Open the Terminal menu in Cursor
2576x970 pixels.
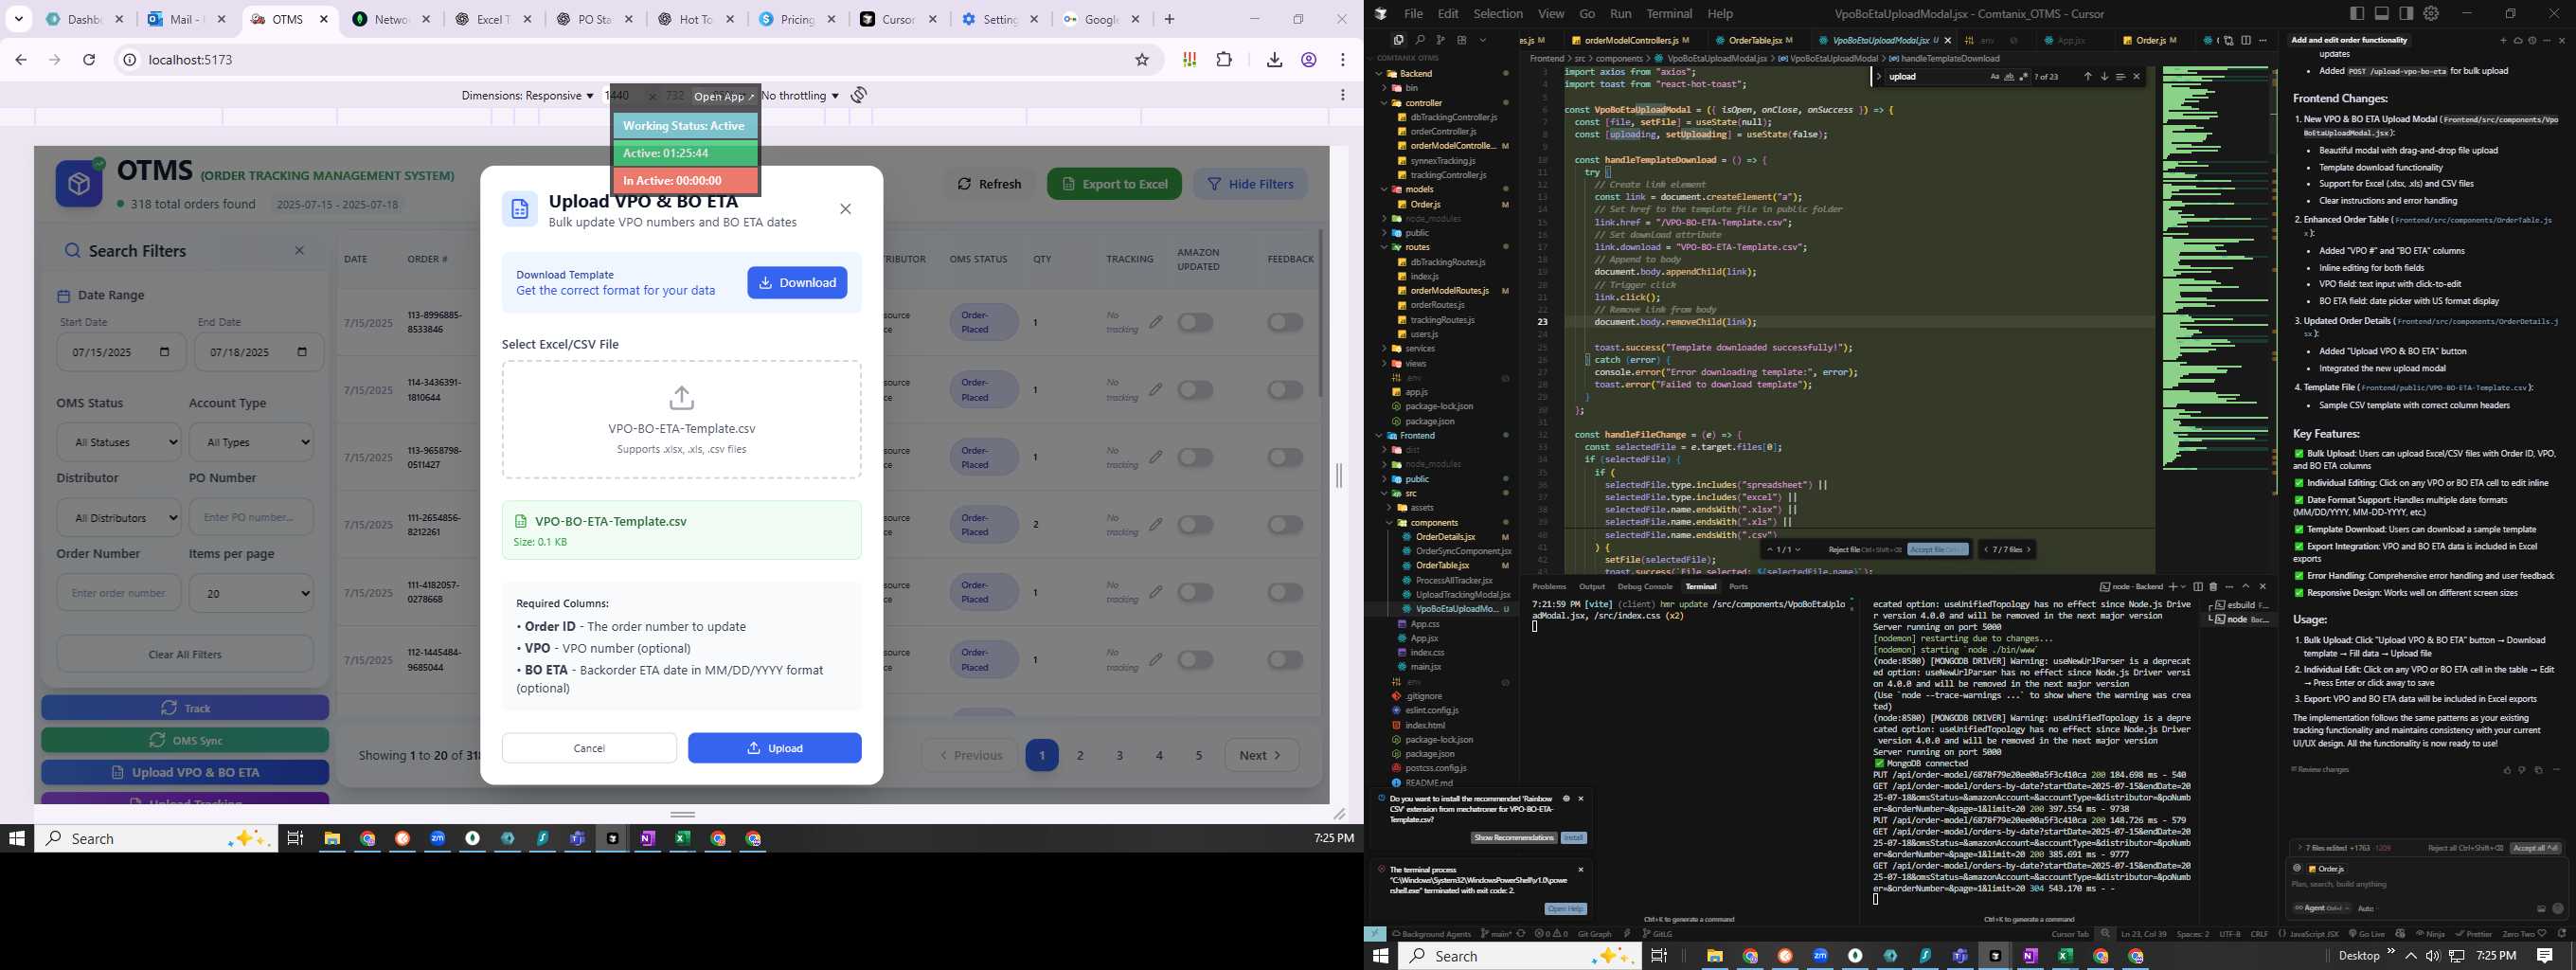1669,14
